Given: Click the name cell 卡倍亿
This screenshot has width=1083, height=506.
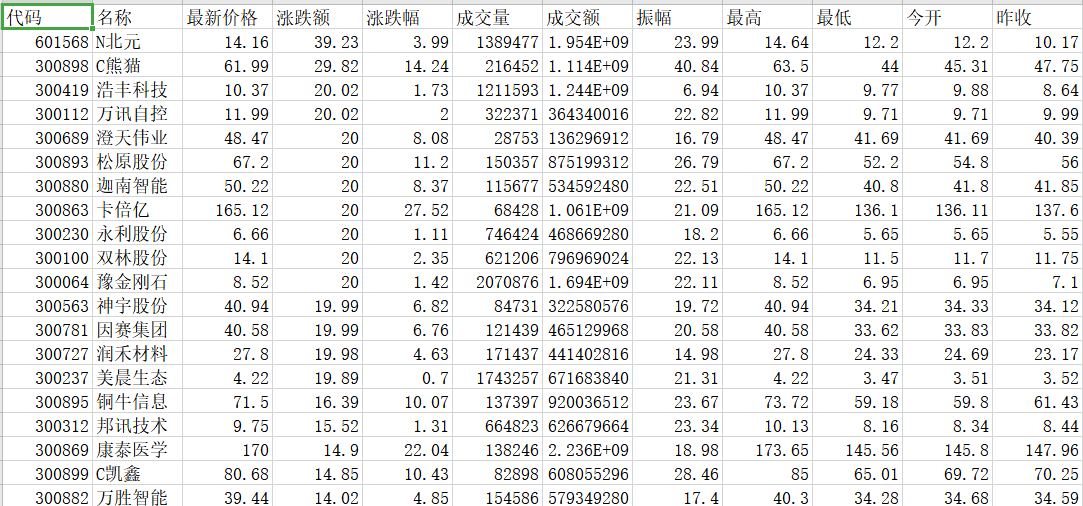Looking at the screenshot, I should 138,210.
